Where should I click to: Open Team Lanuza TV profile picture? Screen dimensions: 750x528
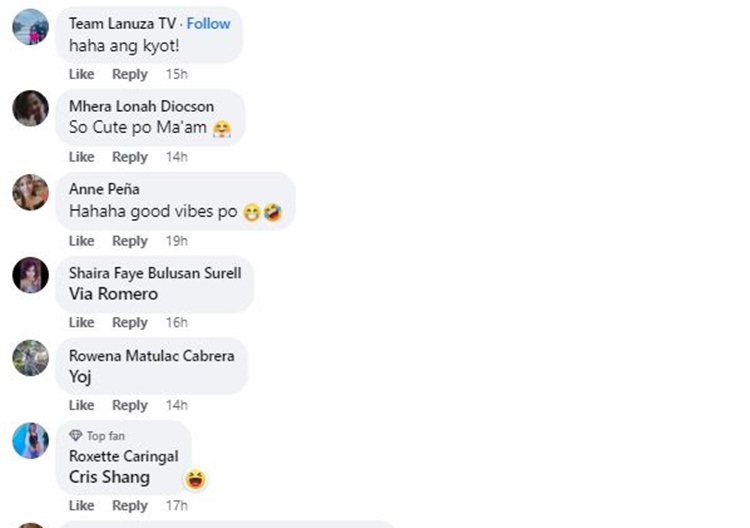pyautogui.click(x=30, y=27)
